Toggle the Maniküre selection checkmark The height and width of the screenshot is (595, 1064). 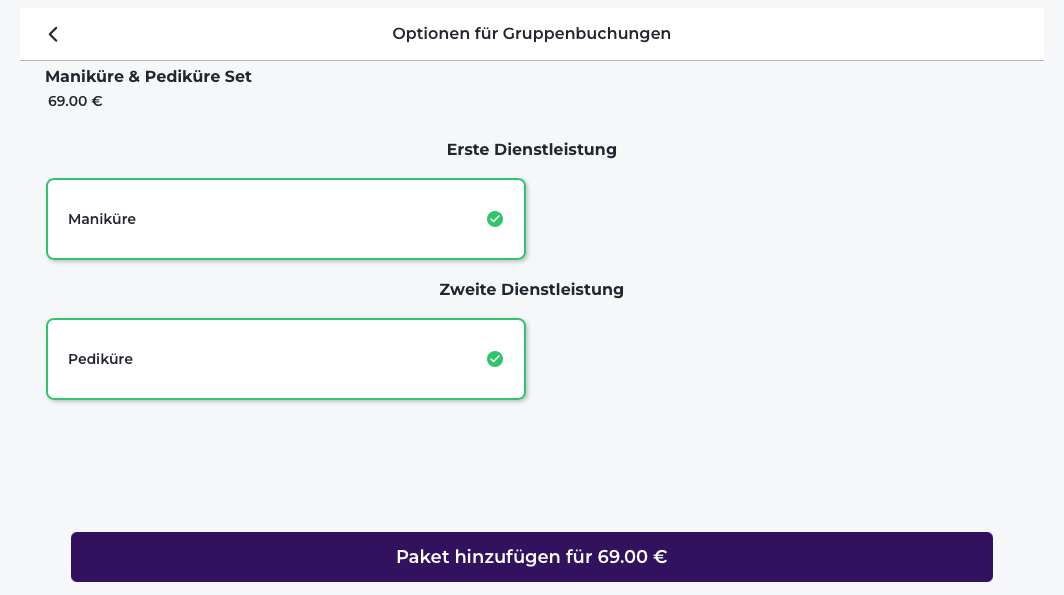click(x=494, y=219)
